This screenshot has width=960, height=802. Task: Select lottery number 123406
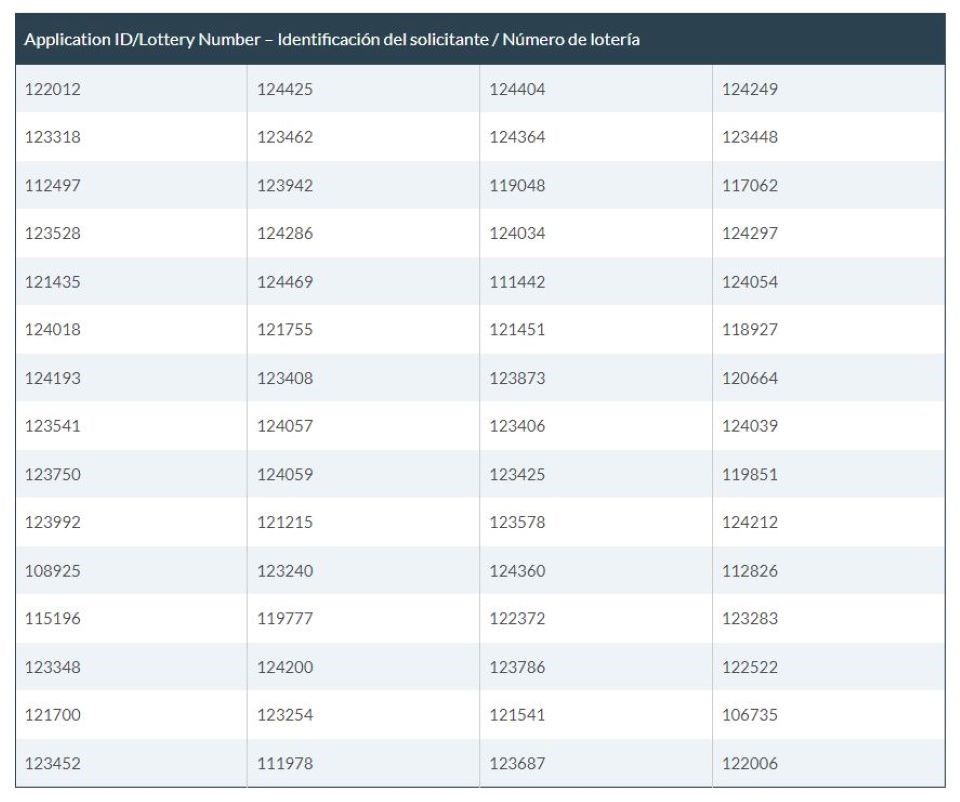point(517,426)
